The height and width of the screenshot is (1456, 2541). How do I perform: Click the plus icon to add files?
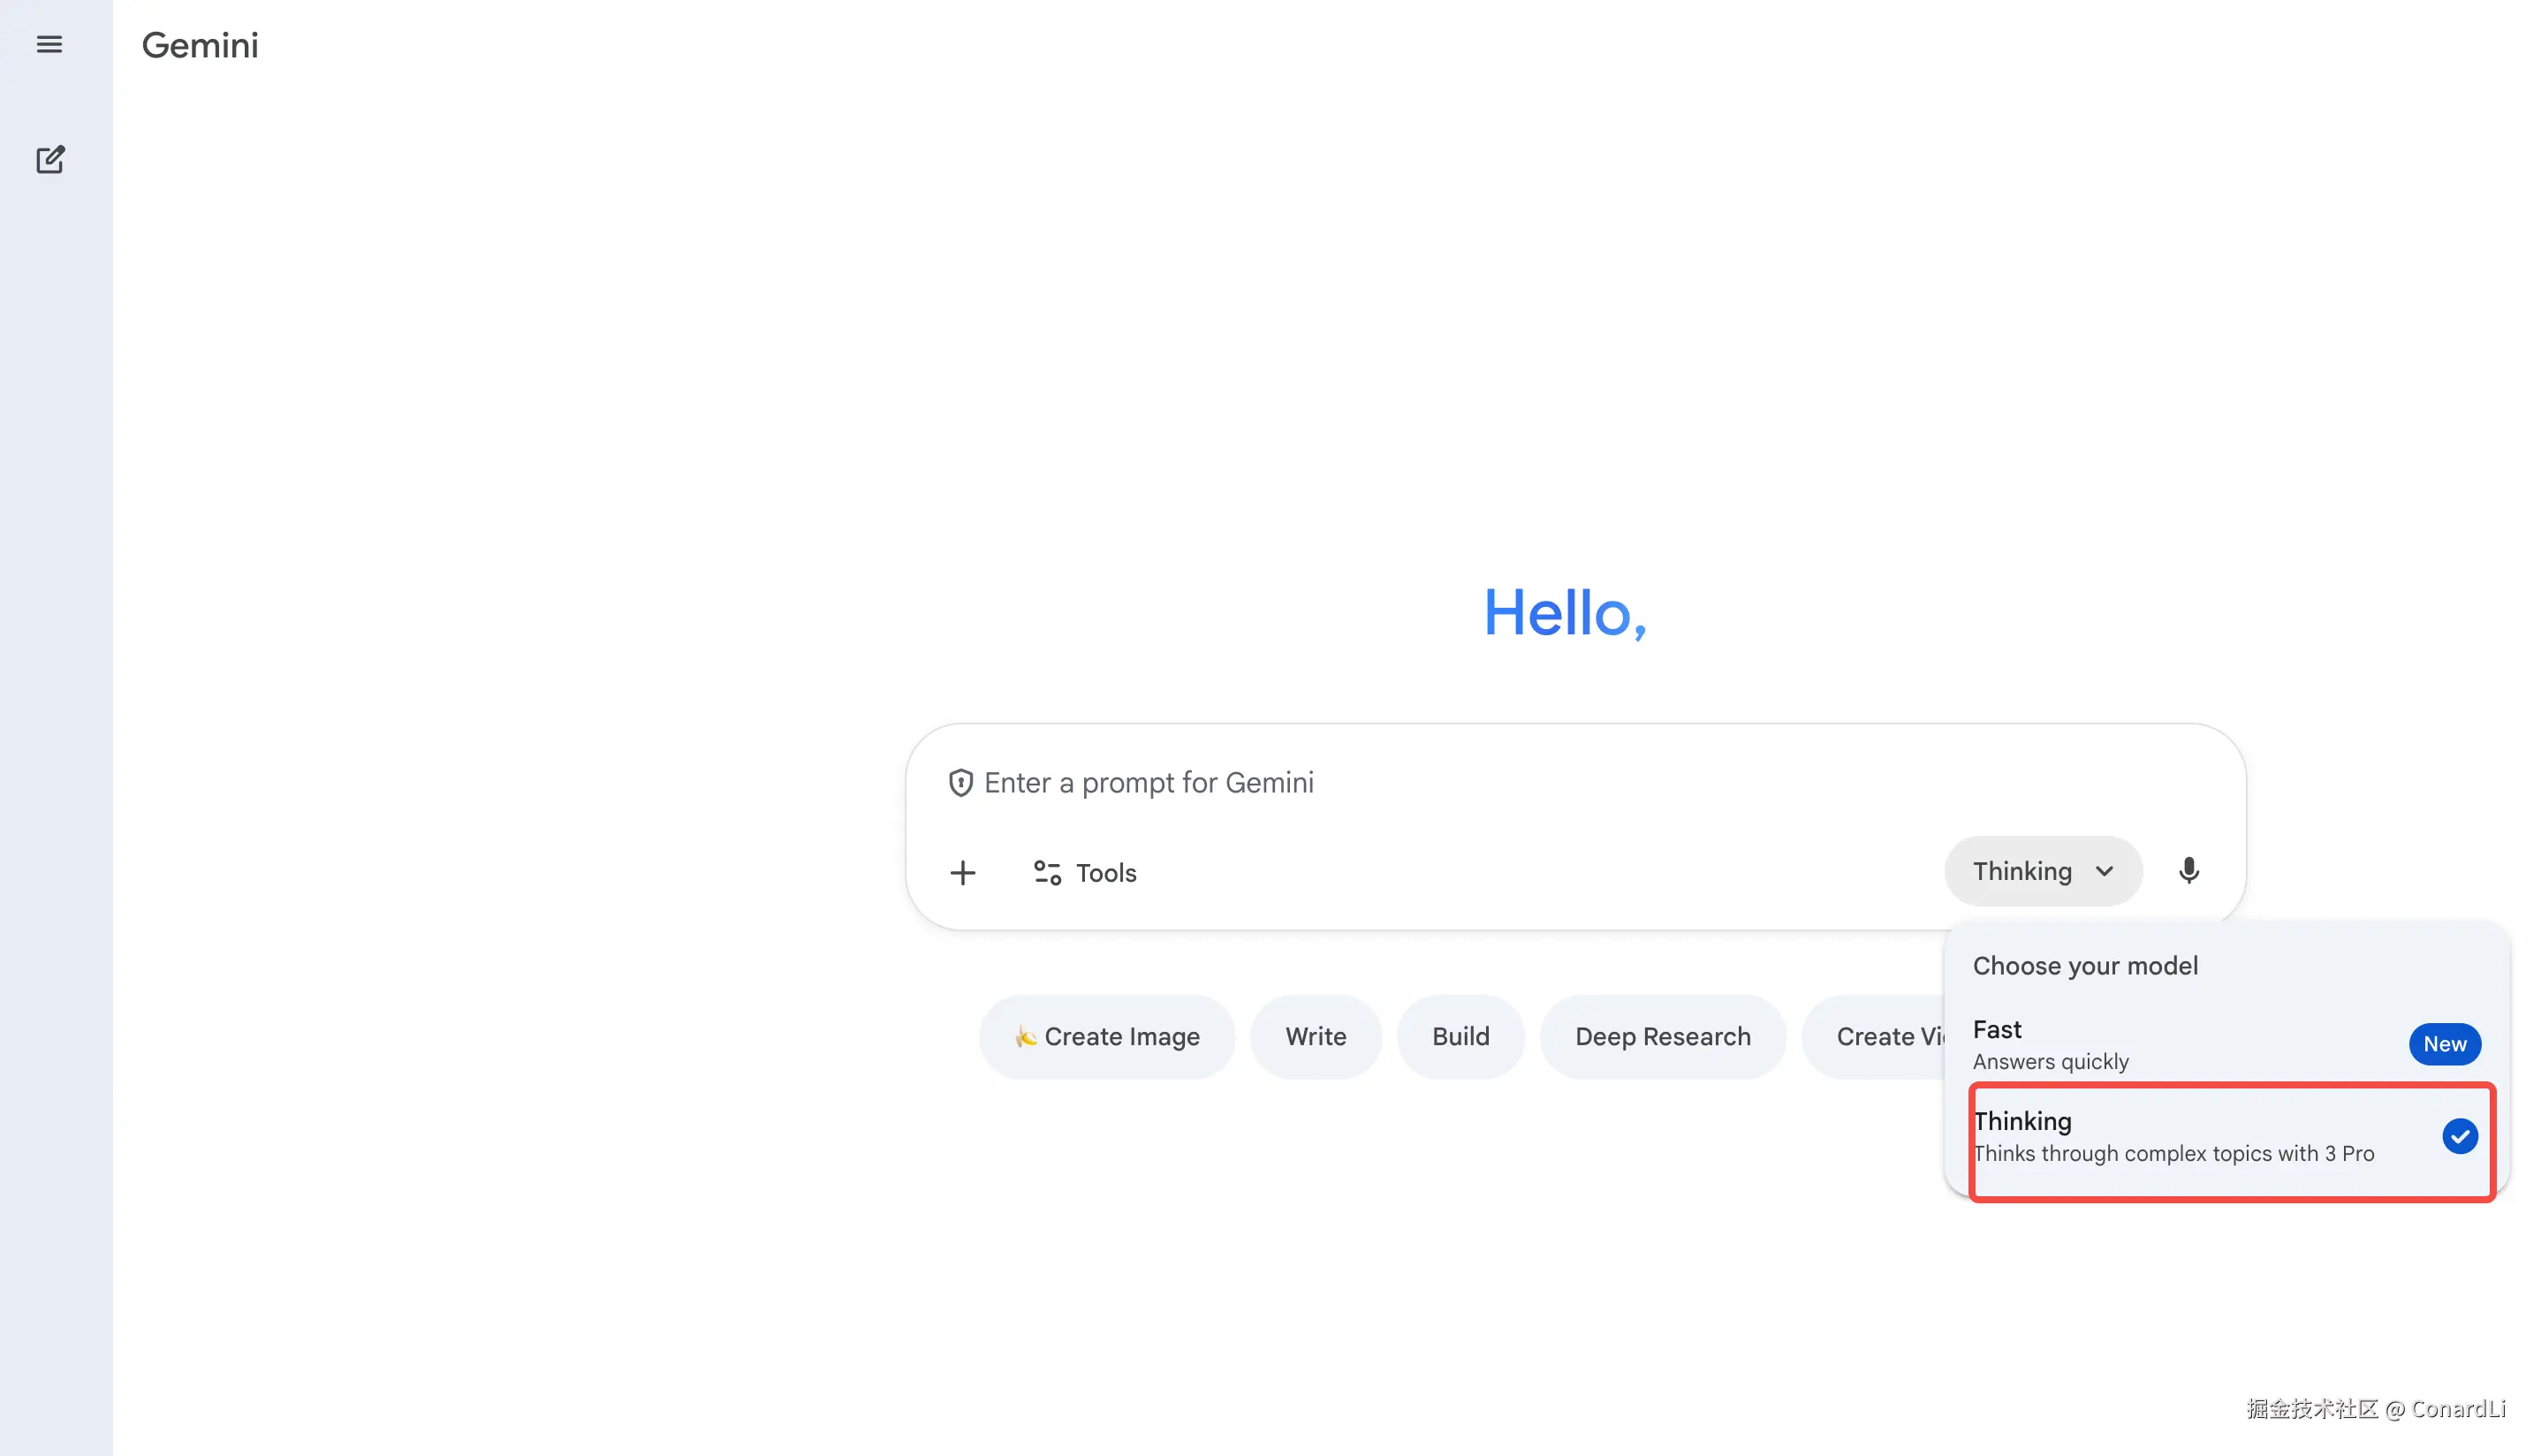962,873
